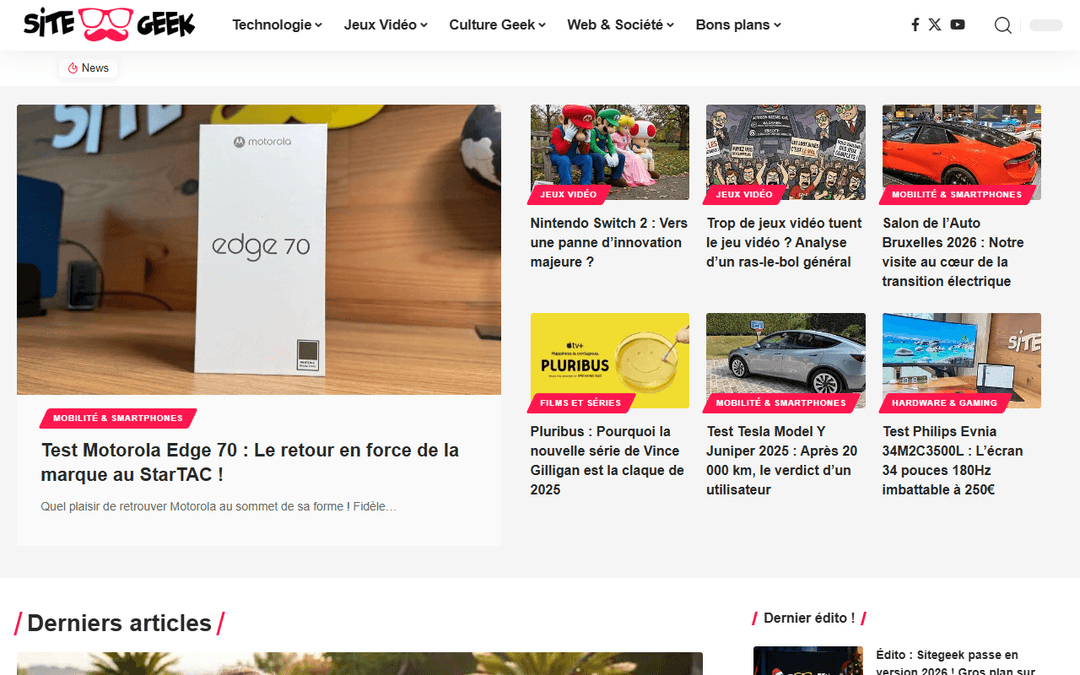Open Test Philips Evnia 34M2C3500L title
The width and height of the screenshot is (1080, 675).
coord(953,460)
